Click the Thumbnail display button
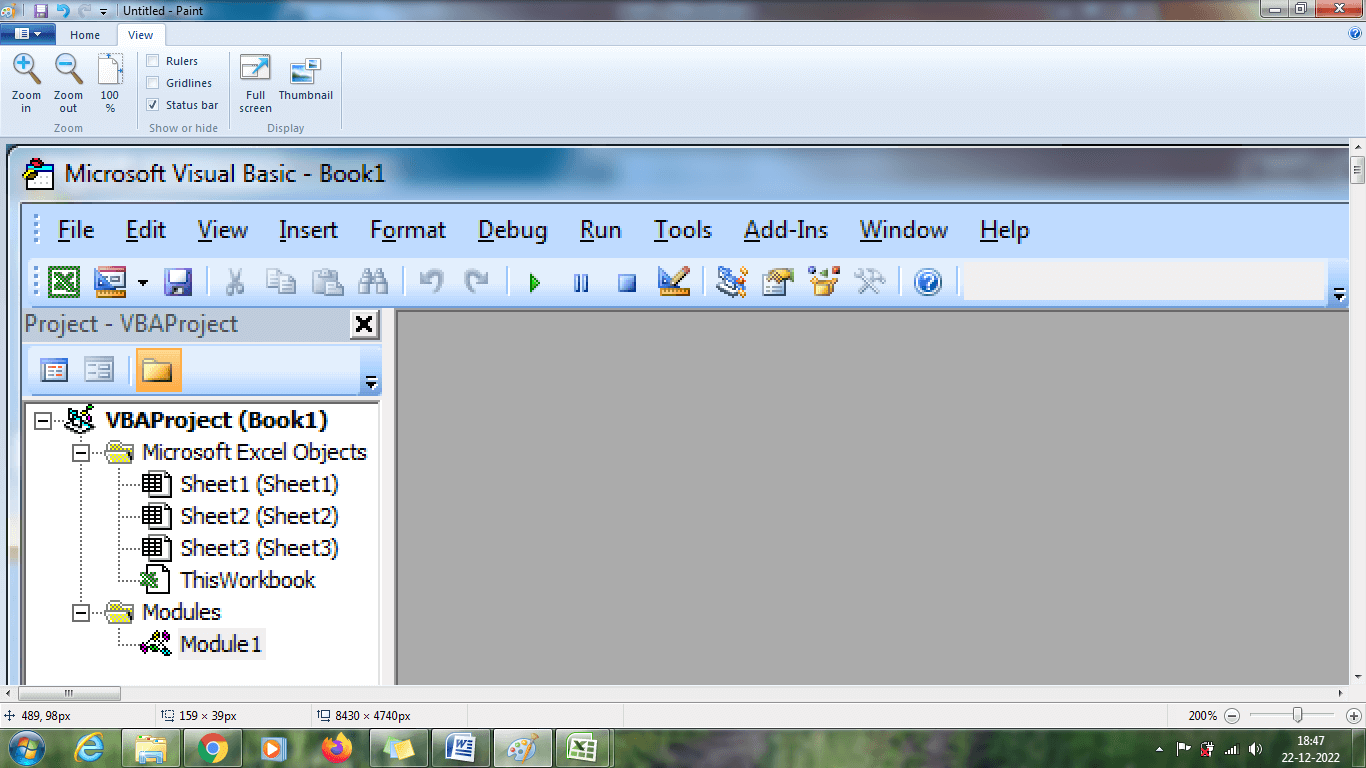Image resolution: width=1366 pixels, height=768 pixels. 306,80
